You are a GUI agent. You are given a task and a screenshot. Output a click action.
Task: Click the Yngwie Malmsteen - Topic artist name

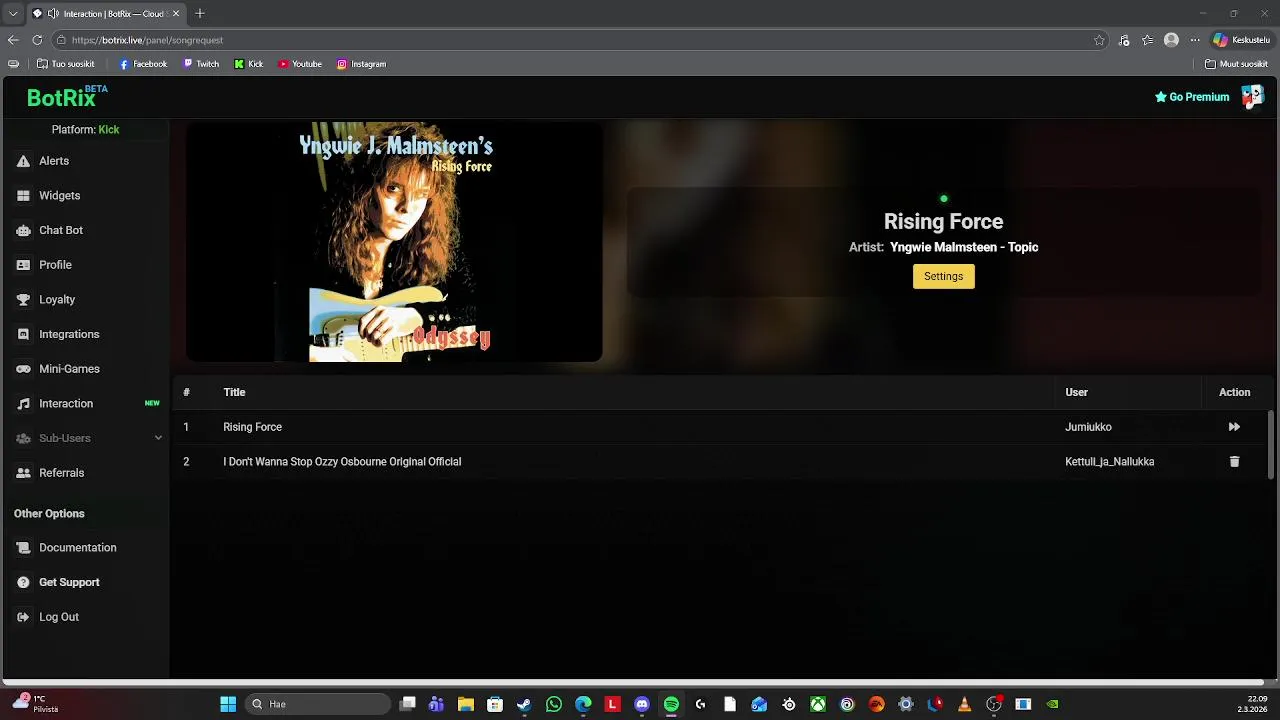(964, 247)
